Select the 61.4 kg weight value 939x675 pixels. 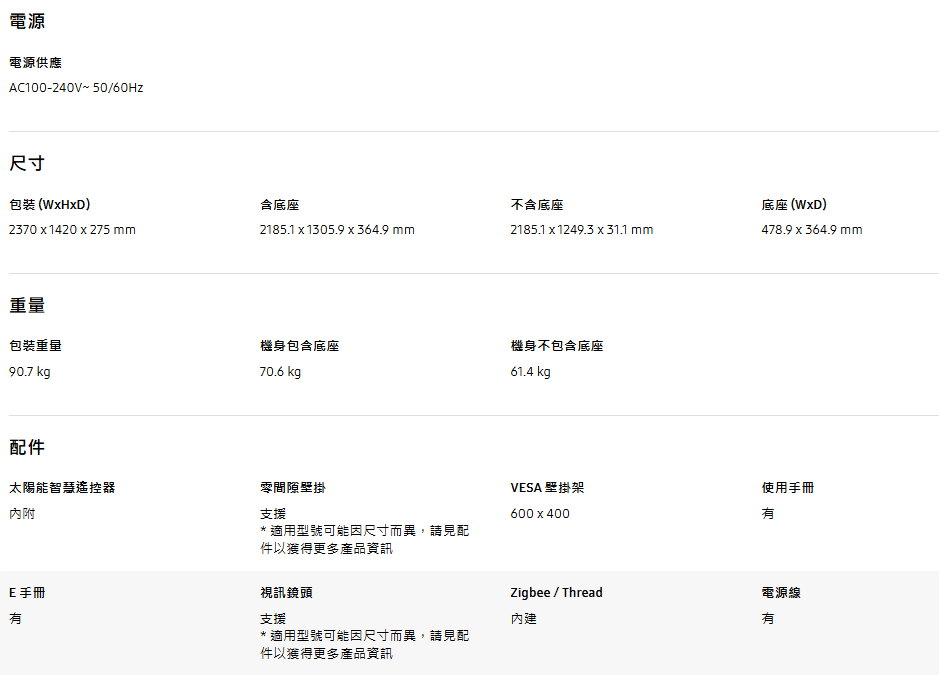[x=530, y=372]
